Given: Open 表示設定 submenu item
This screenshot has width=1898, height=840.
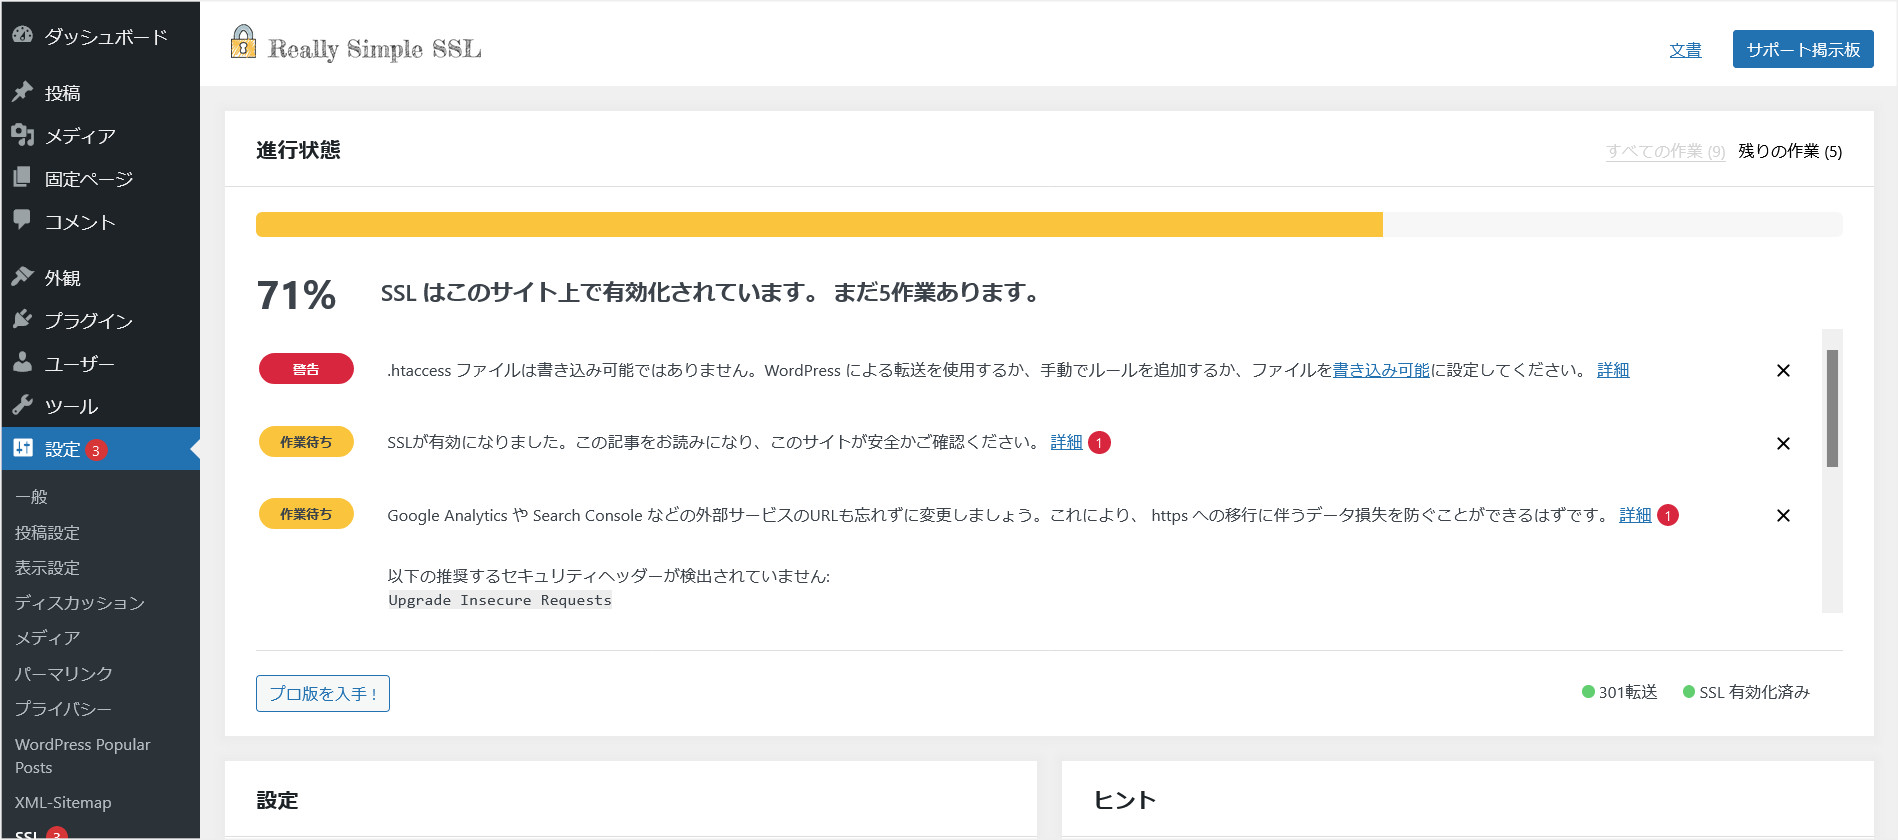Looking at the screenshot, I should [x=47, y=568].
